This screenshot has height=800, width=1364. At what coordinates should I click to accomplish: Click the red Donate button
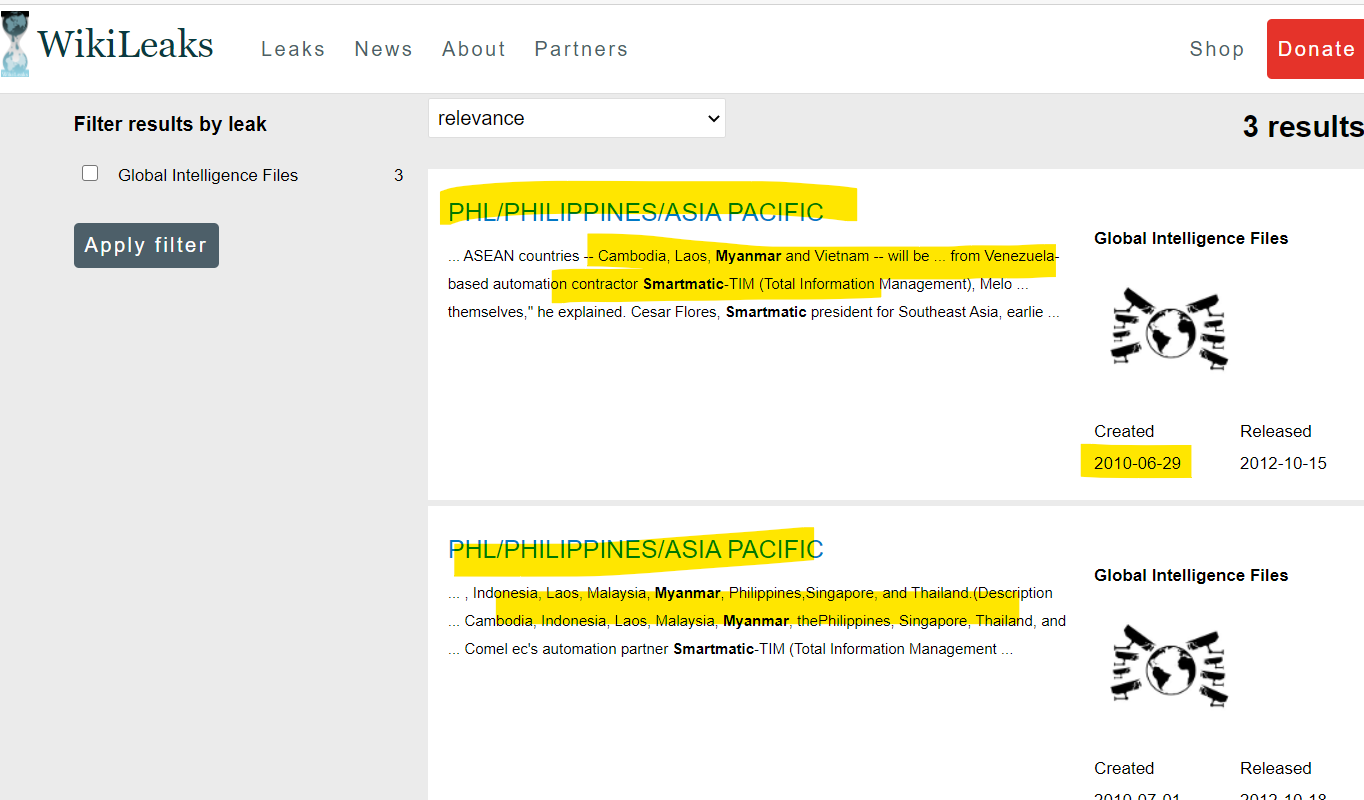point(1315,49)
